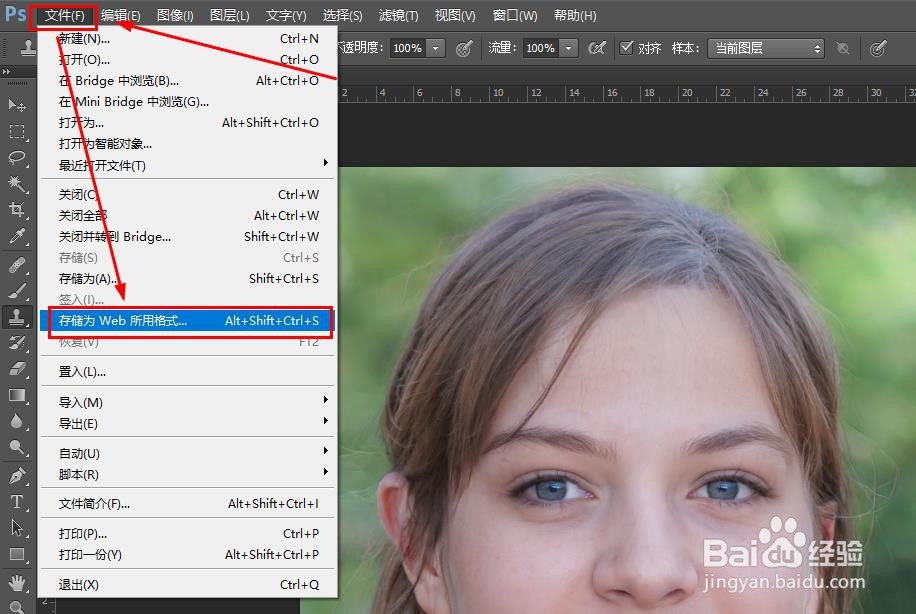Select the Pen tool
Screen dimensions: 916x614
pyautogui.click(x=16, y=476)
